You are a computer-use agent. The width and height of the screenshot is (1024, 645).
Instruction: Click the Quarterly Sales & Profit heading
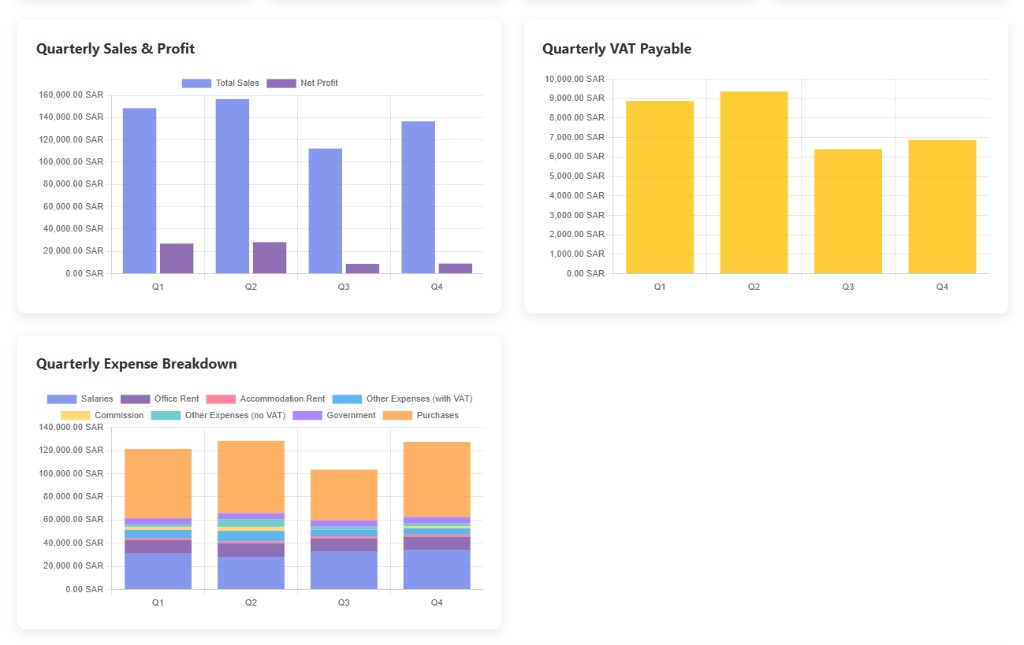click(116, 49)
